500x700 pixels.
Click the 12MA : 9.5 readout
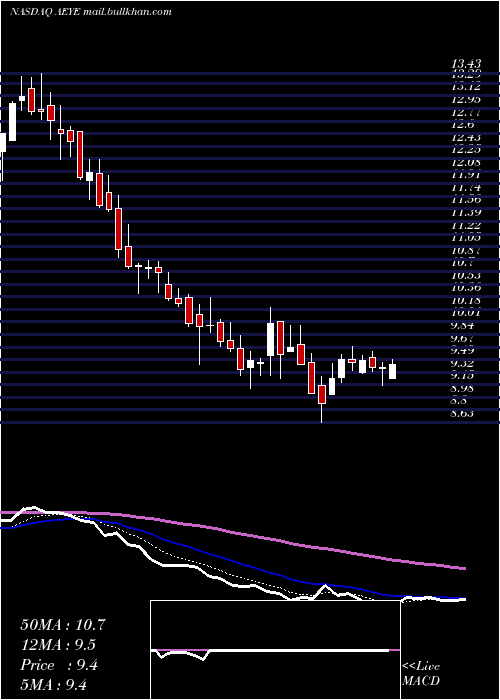[58, 646]
